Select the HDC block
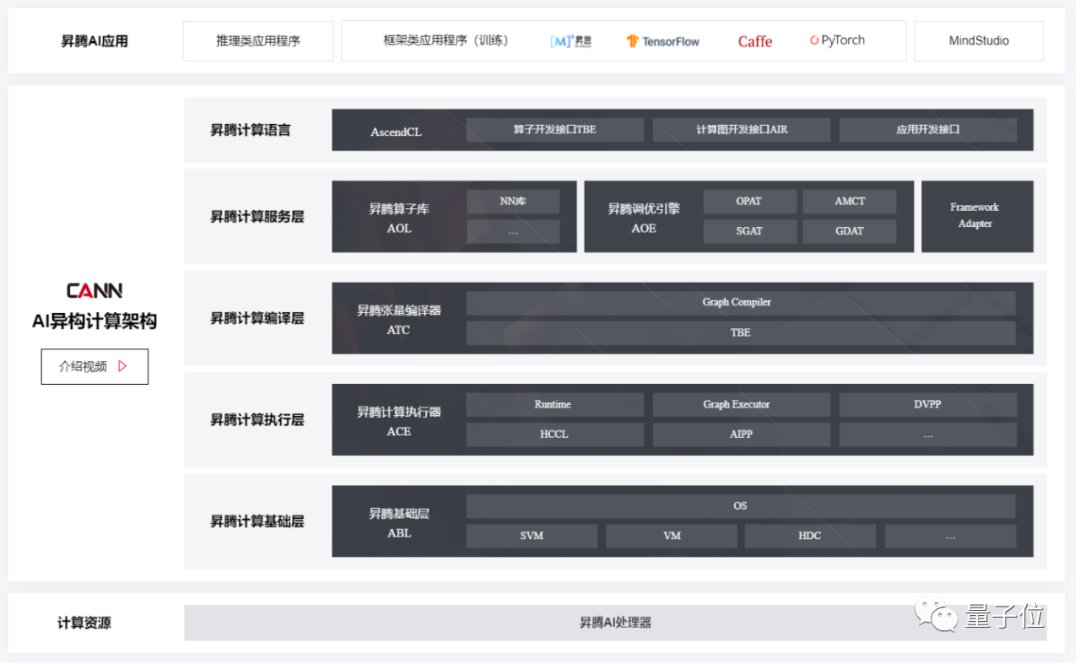 tap(810, 536)
